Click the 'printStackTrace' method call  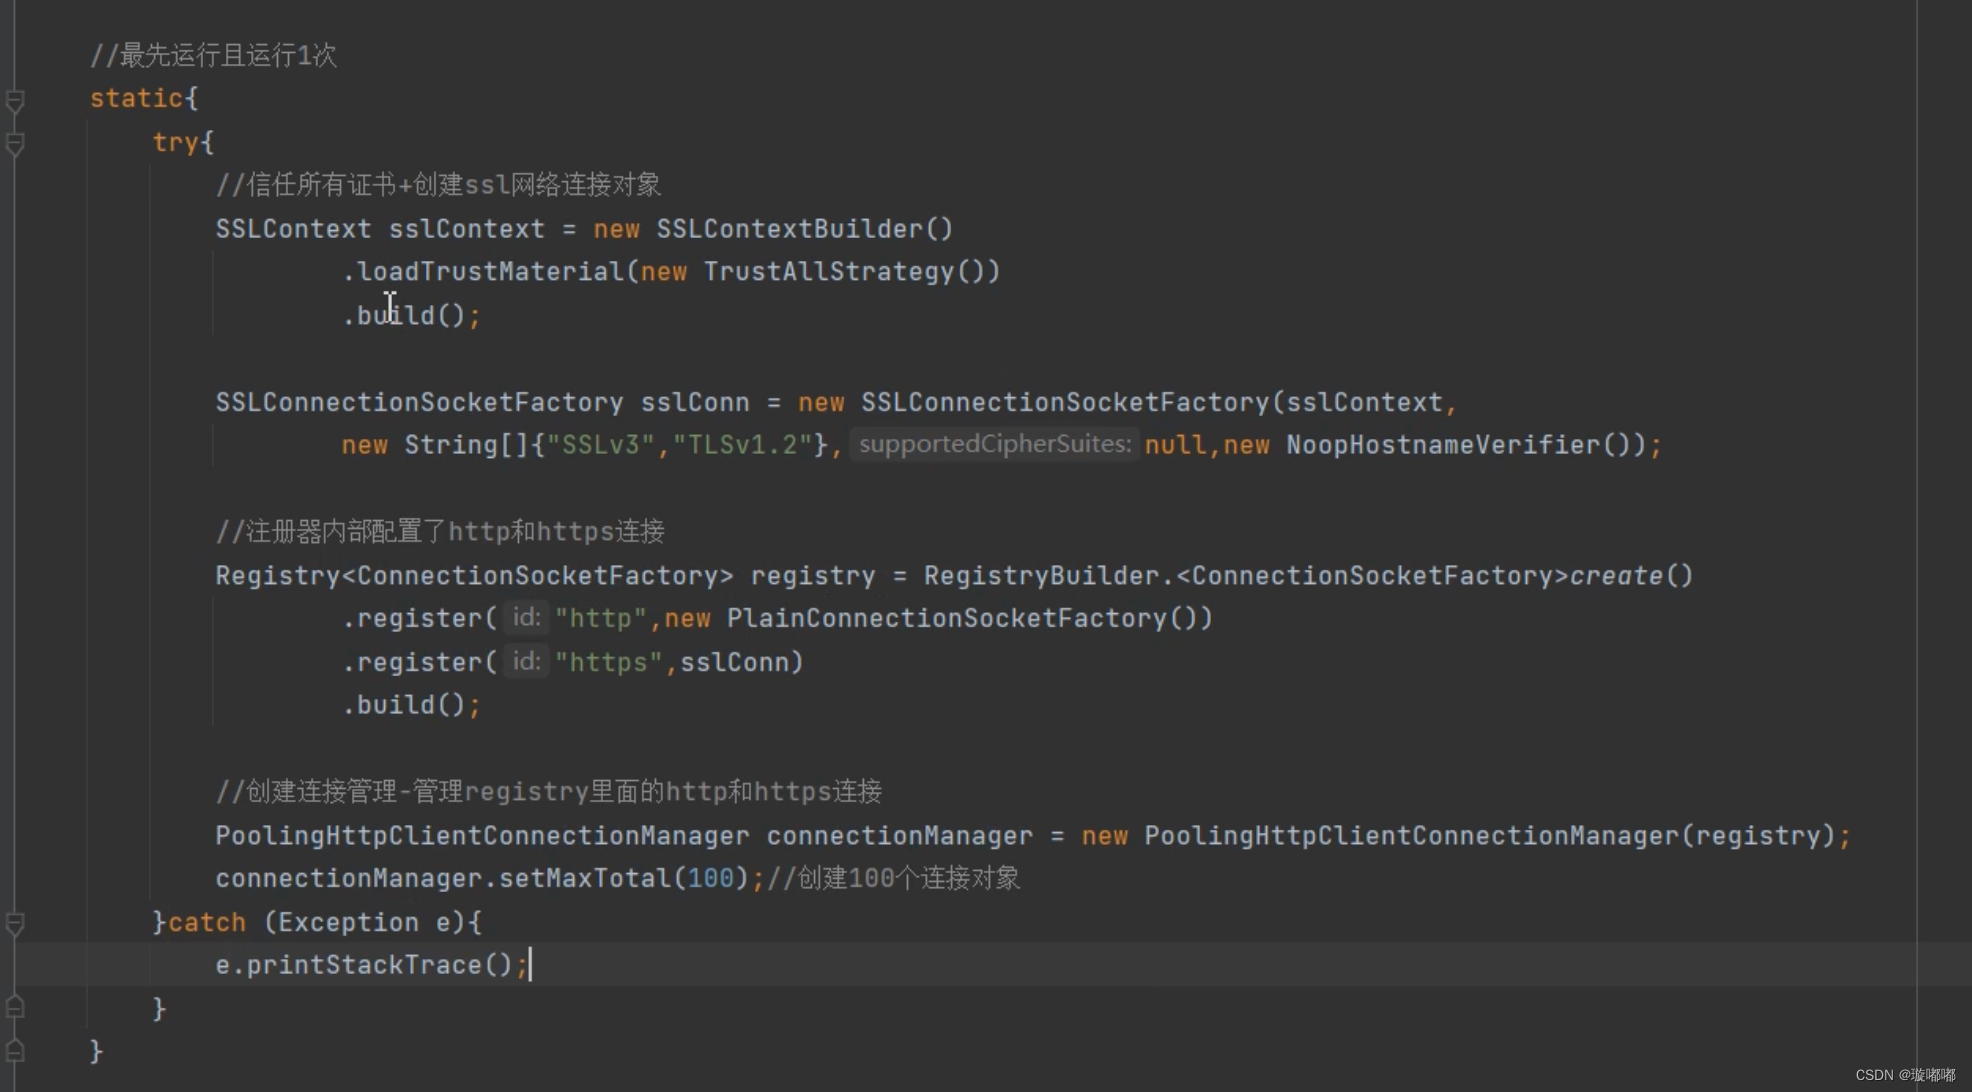pyautogui.click(x=365, y=965)
